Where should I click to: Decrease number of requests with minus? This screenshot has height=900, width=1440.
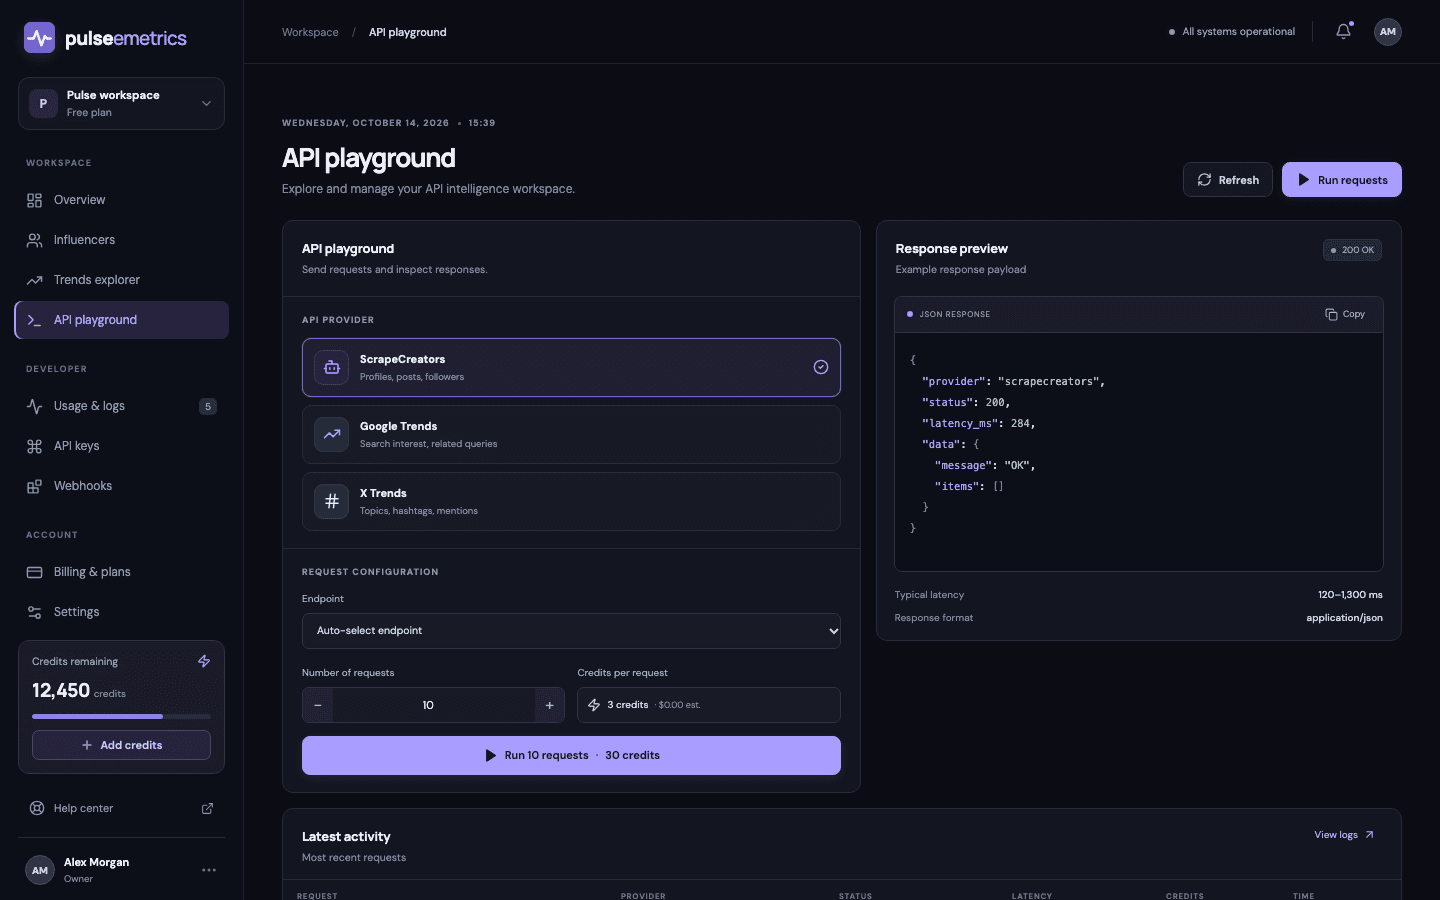click(318, 705)
